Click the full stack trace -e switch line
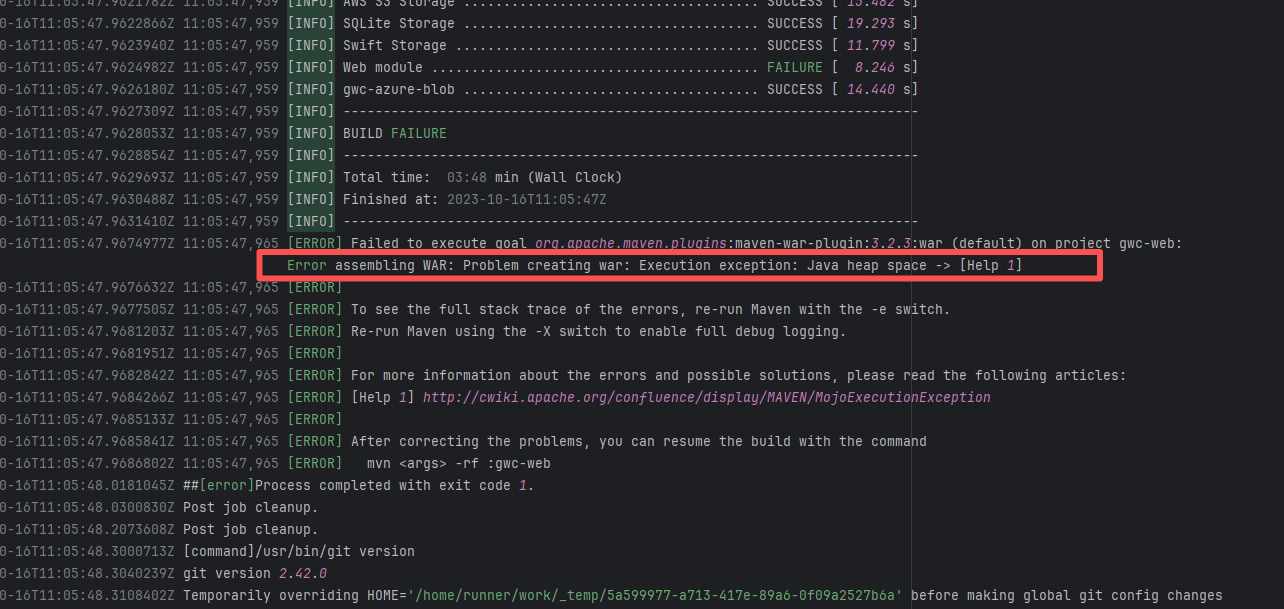Image resolution: width=1284 pixels, height=609 pixels. point(650,309)
